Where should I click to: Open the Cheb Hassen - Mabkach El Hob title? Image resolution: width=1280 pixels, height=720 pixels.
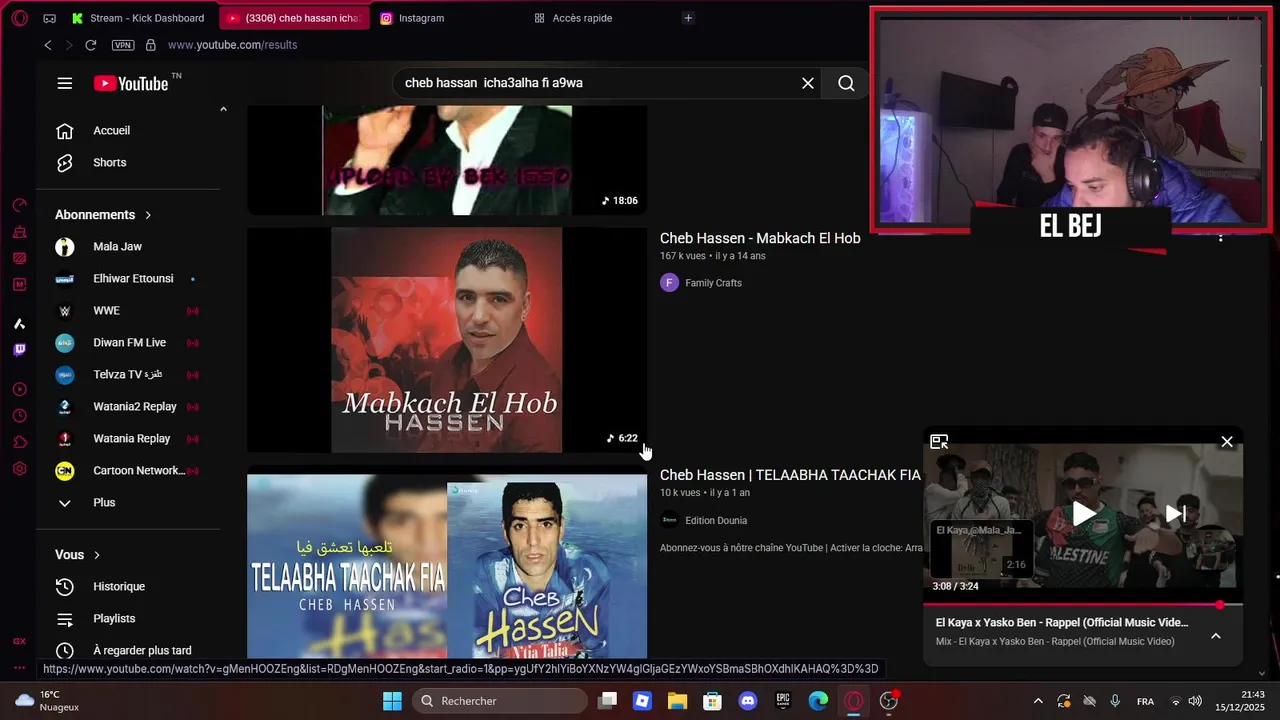pyautogui.click(x=760, y=238)
